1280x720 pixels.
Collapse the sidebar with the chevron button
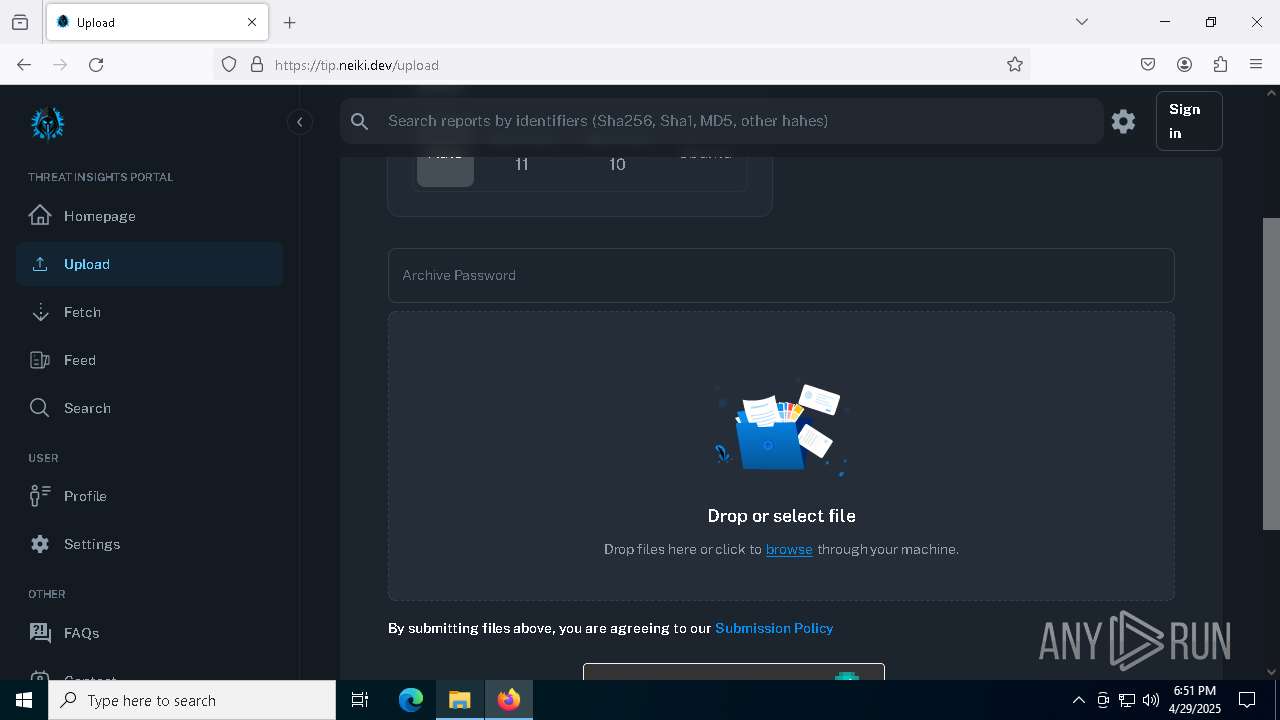click(x=299, y=122)
